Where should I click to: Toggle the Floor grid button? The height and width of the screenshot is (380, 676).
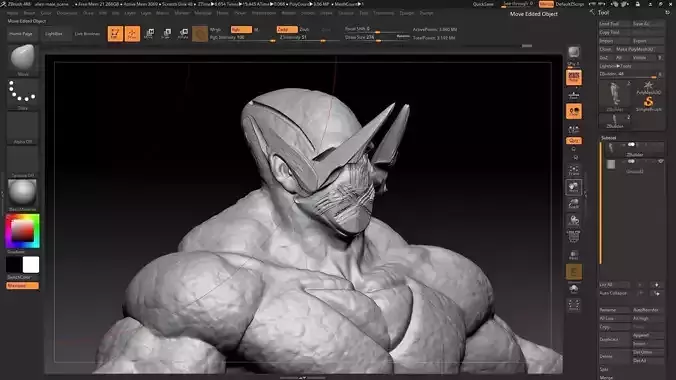pyautogui.click(x=573, y=95)
